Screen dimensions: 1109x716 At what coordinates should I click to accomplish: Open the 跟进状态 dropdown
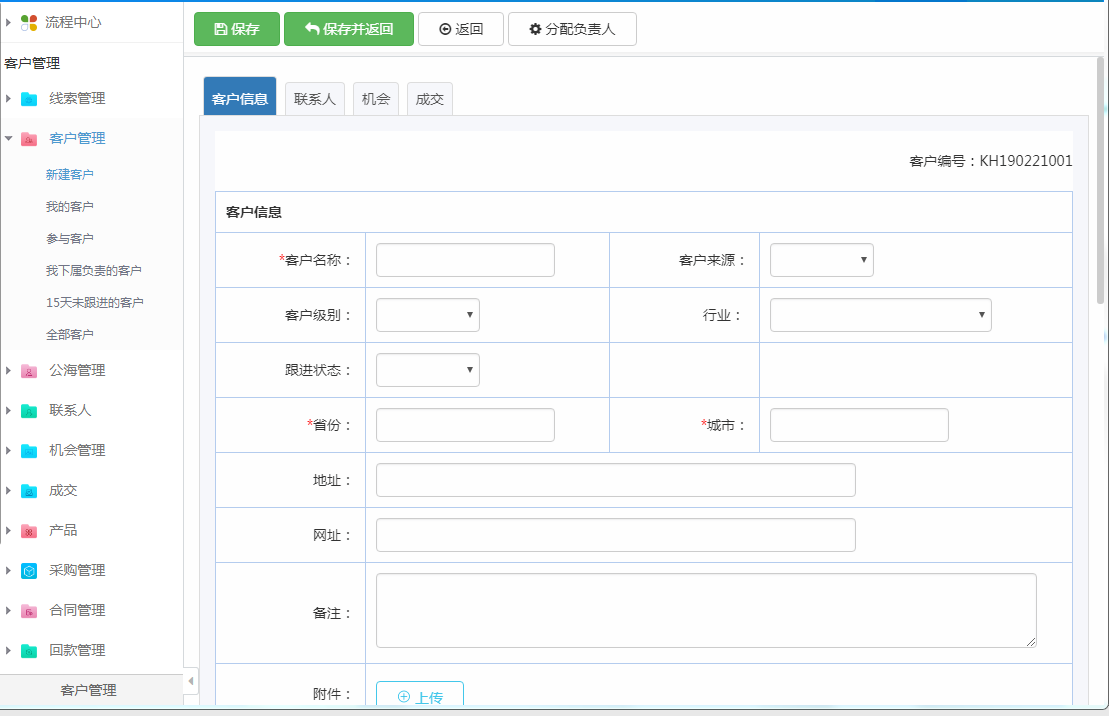click(427, 370)
